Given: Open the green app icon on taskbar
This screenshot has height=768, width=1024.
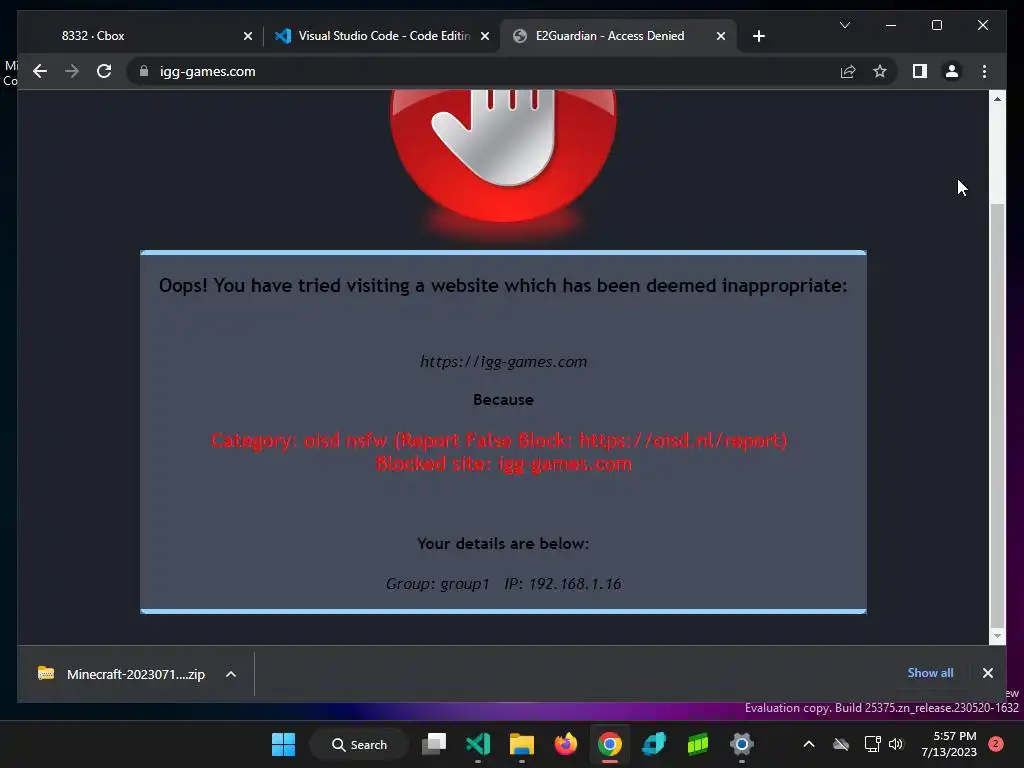Looking at the screenshot, I should [x=697, y=744].
